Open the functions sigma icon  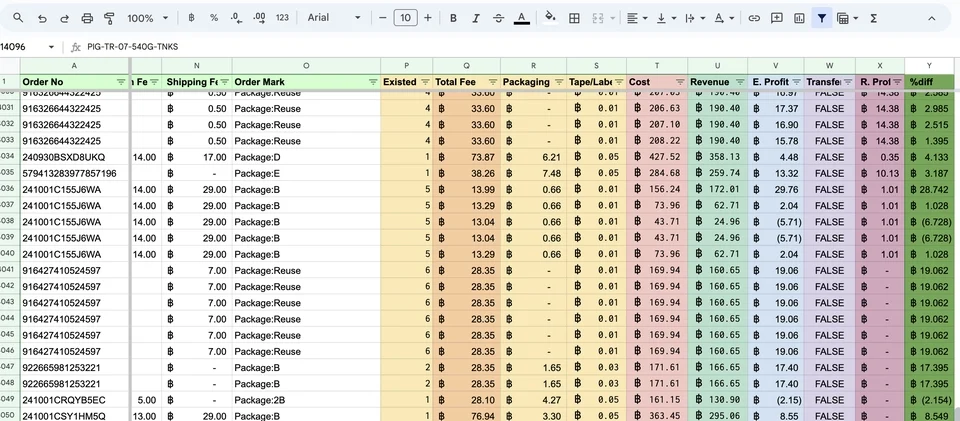point(873,18)
